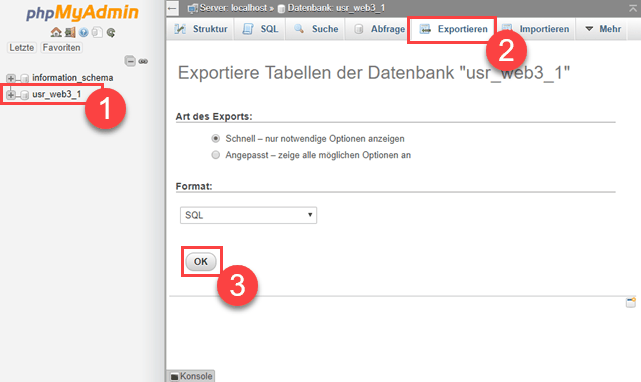Select information_schema in the tree
The image size is (641, 382).
tap(73, 78)
